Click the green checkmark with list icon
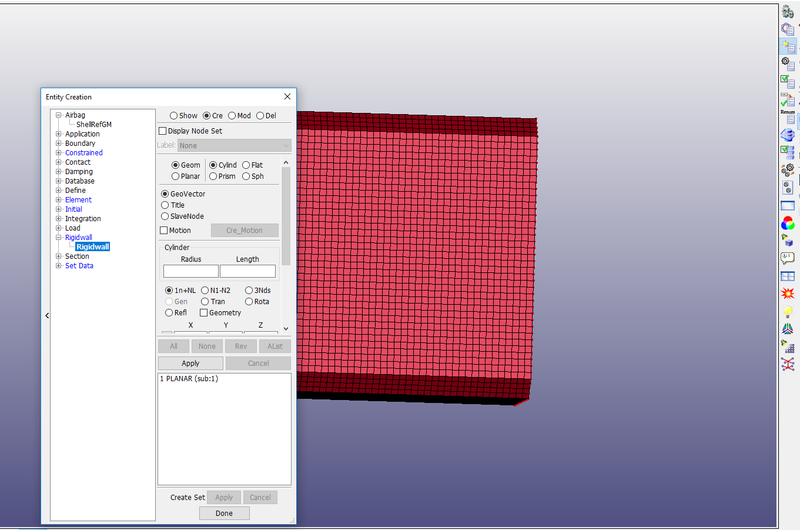This screenshot has height=530, width=800. (x=788, y=81)
